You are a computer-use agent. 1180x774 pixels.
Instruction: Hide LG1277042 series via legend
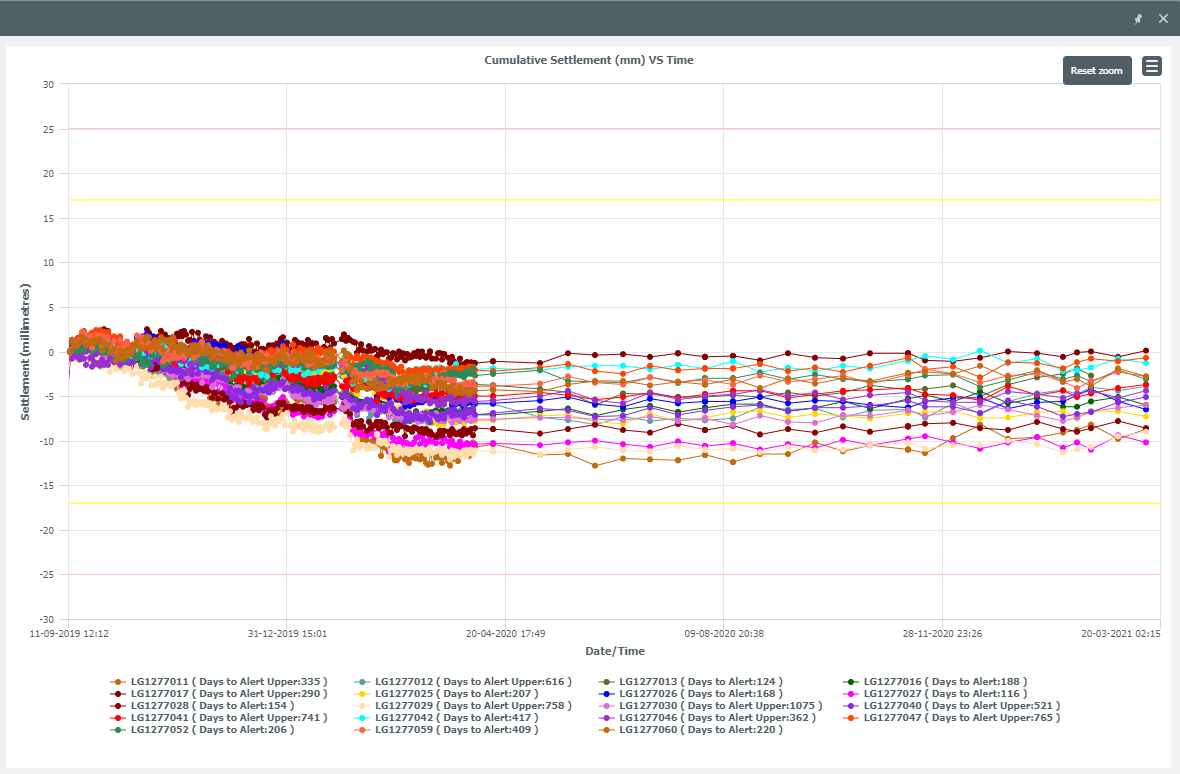(x=446, y=718)
